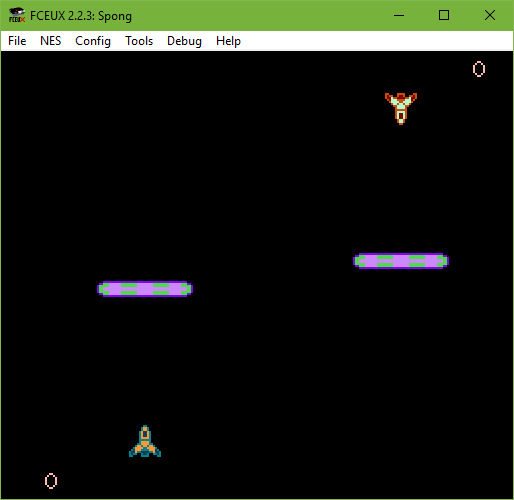Screen dimensions: 514x500
Task: Open the Help menu
Action: point(228,41)
